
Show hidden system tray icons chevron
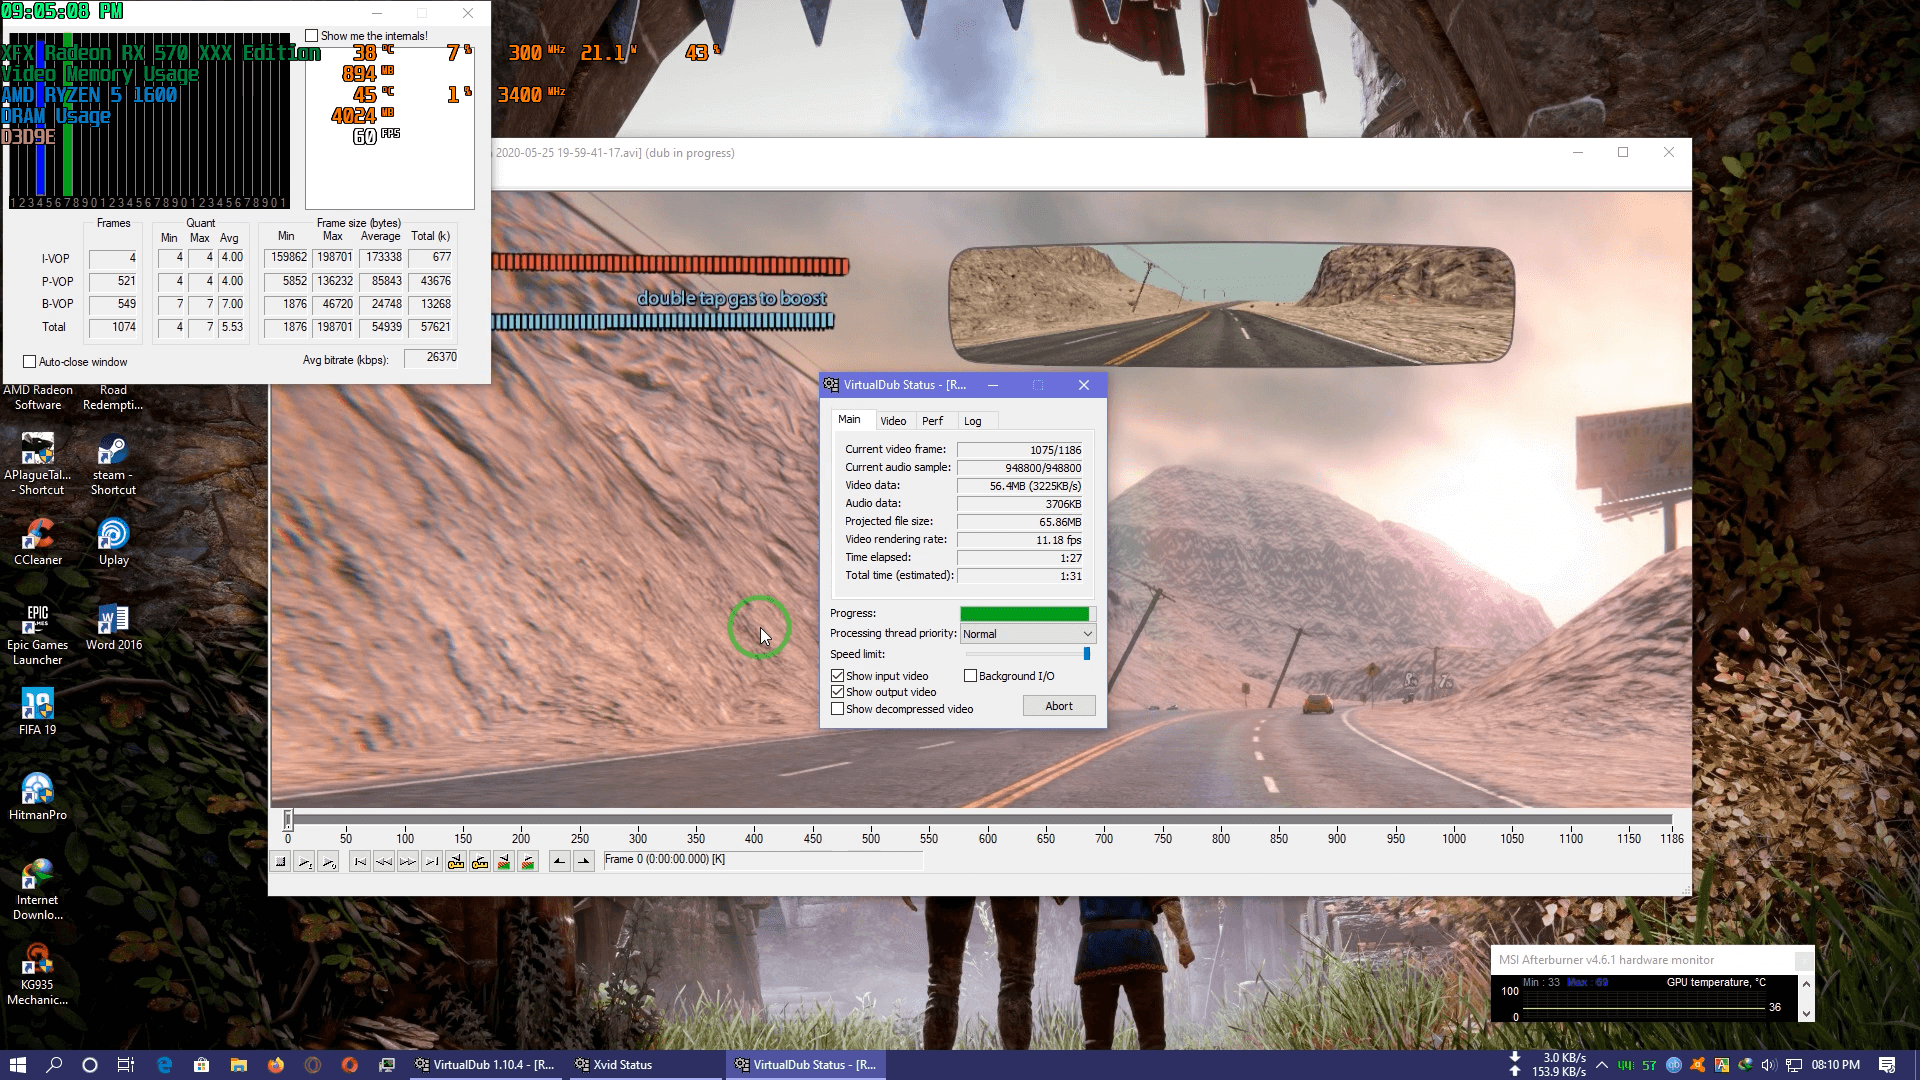1602,1065
